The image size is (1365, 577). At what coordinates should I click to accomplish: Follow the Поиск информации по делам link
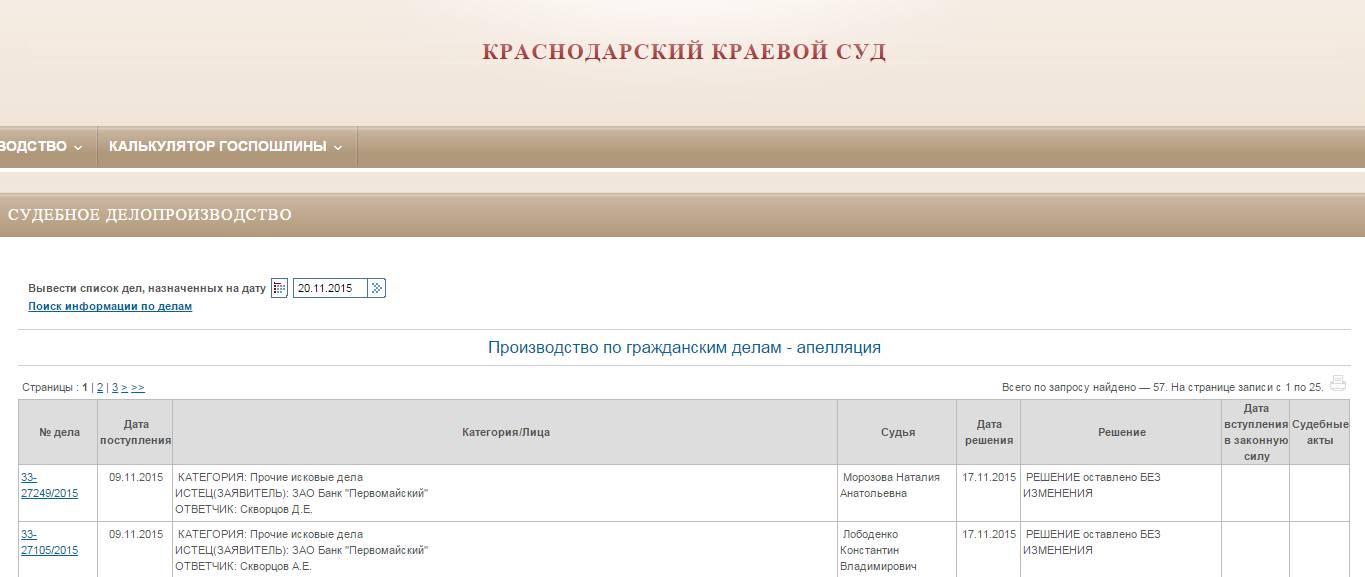coord(109,305)
